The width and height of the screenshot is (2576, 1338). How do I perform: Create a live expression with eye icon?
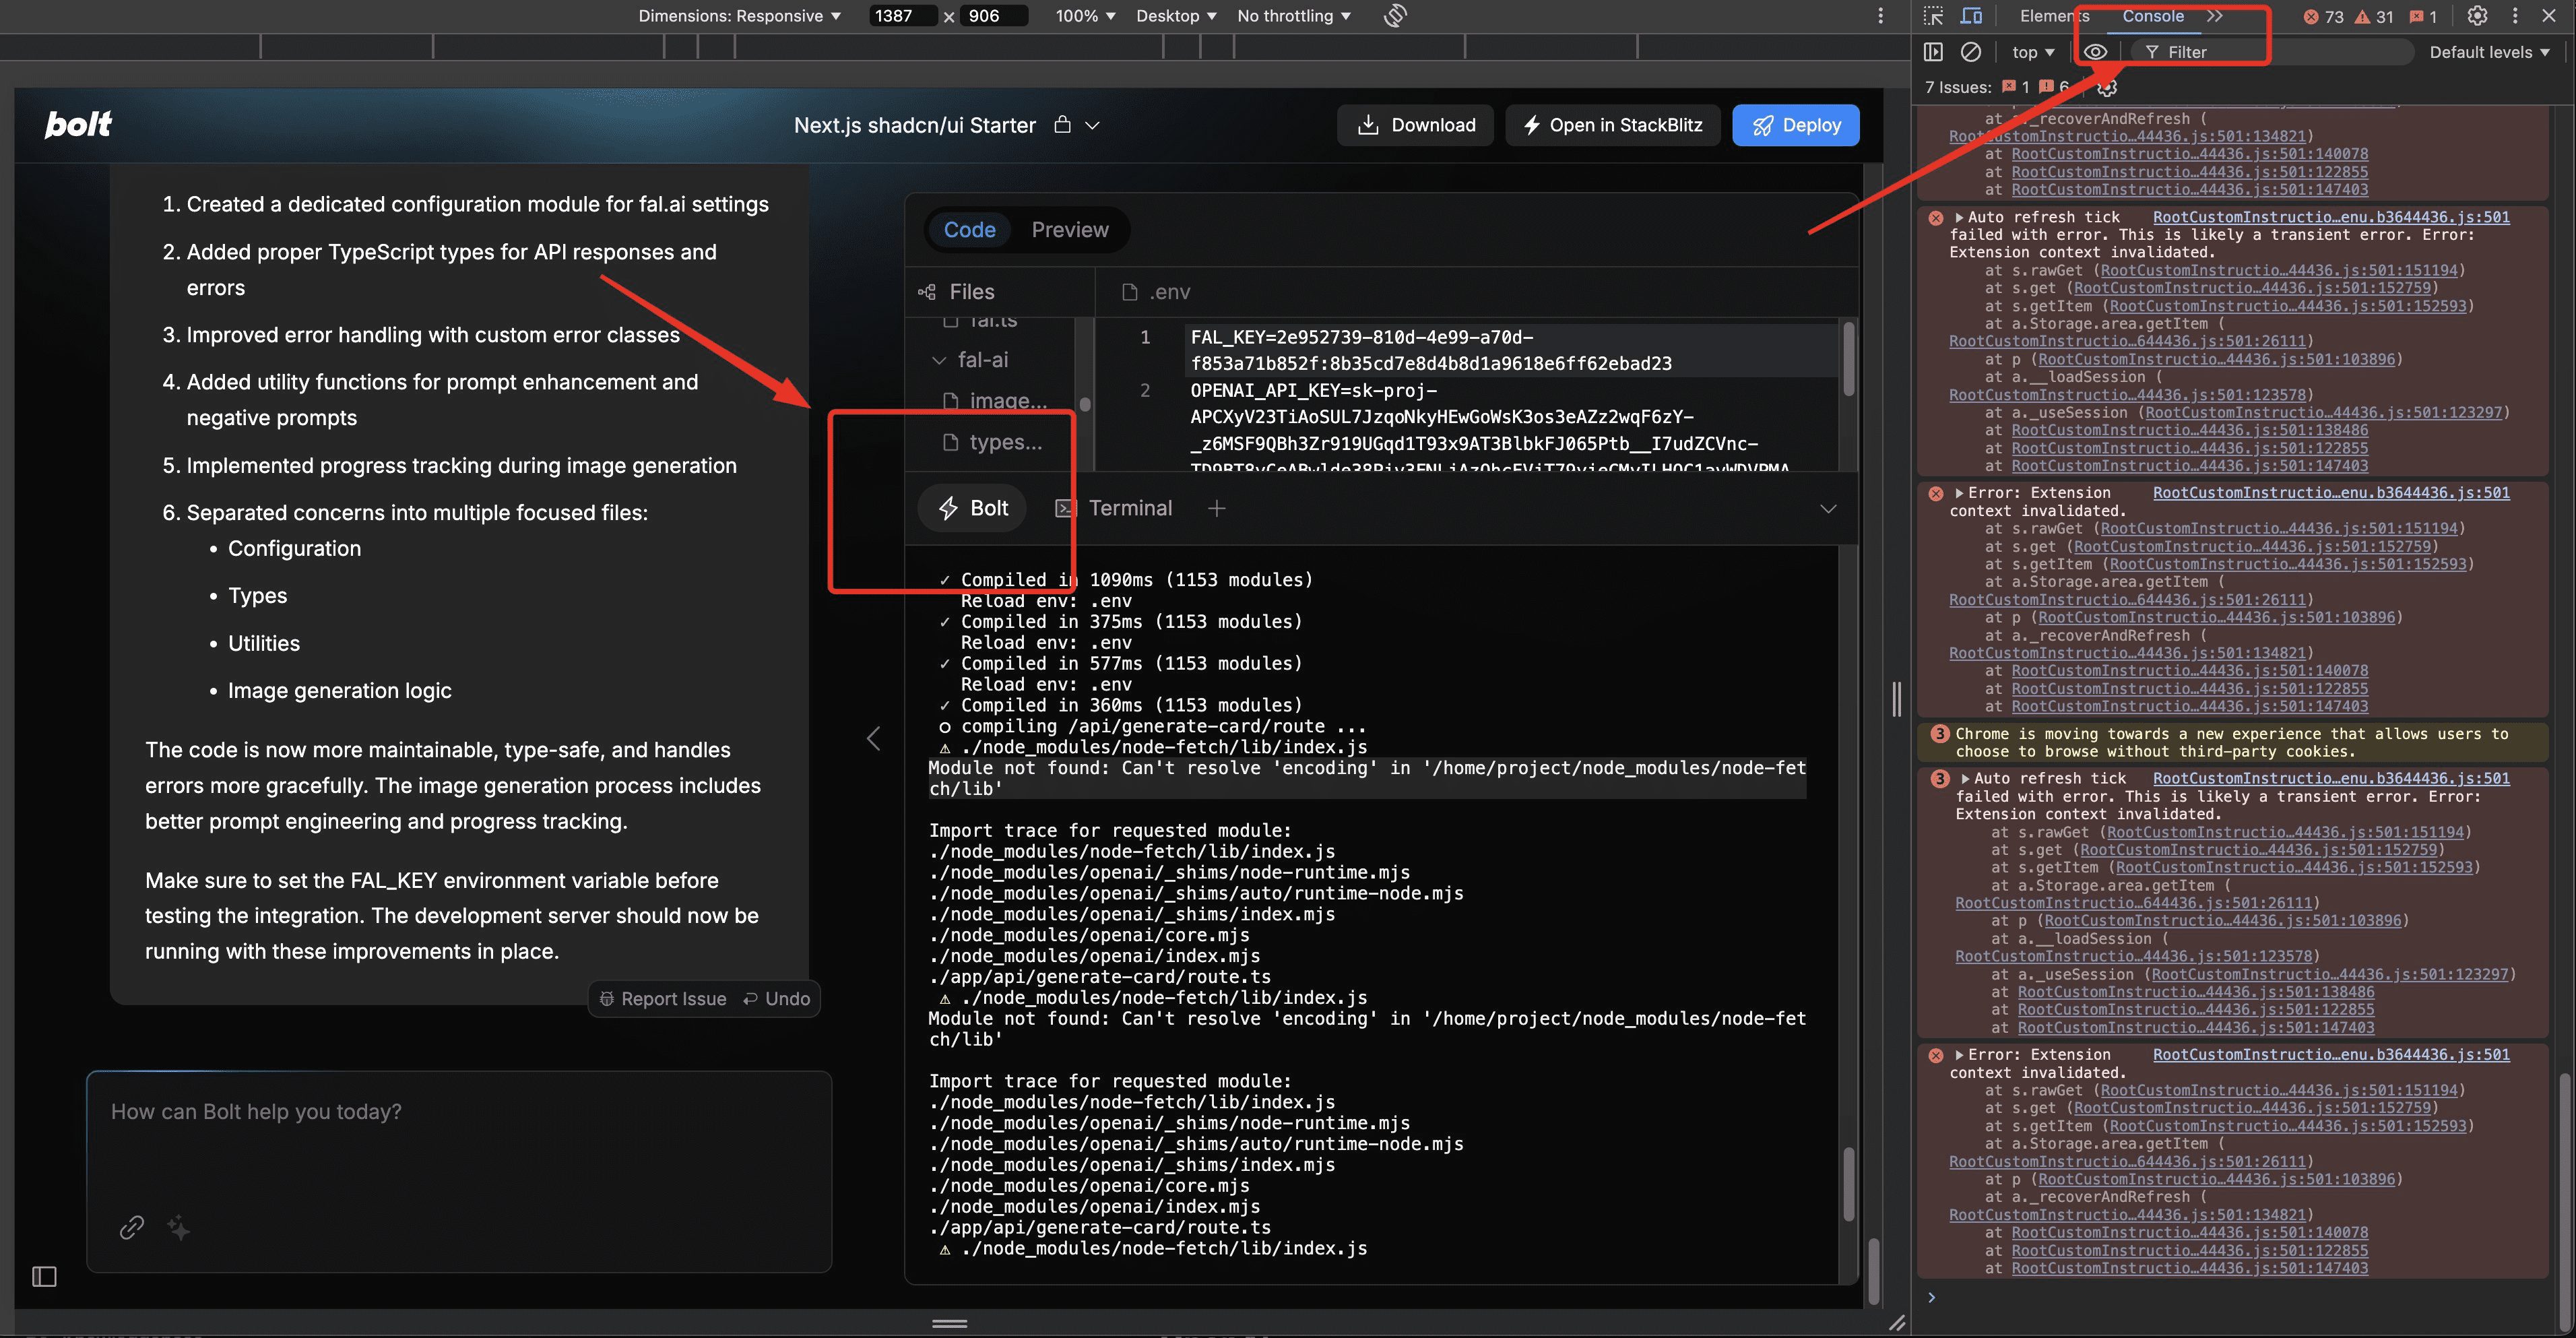tap(2096, 52)
